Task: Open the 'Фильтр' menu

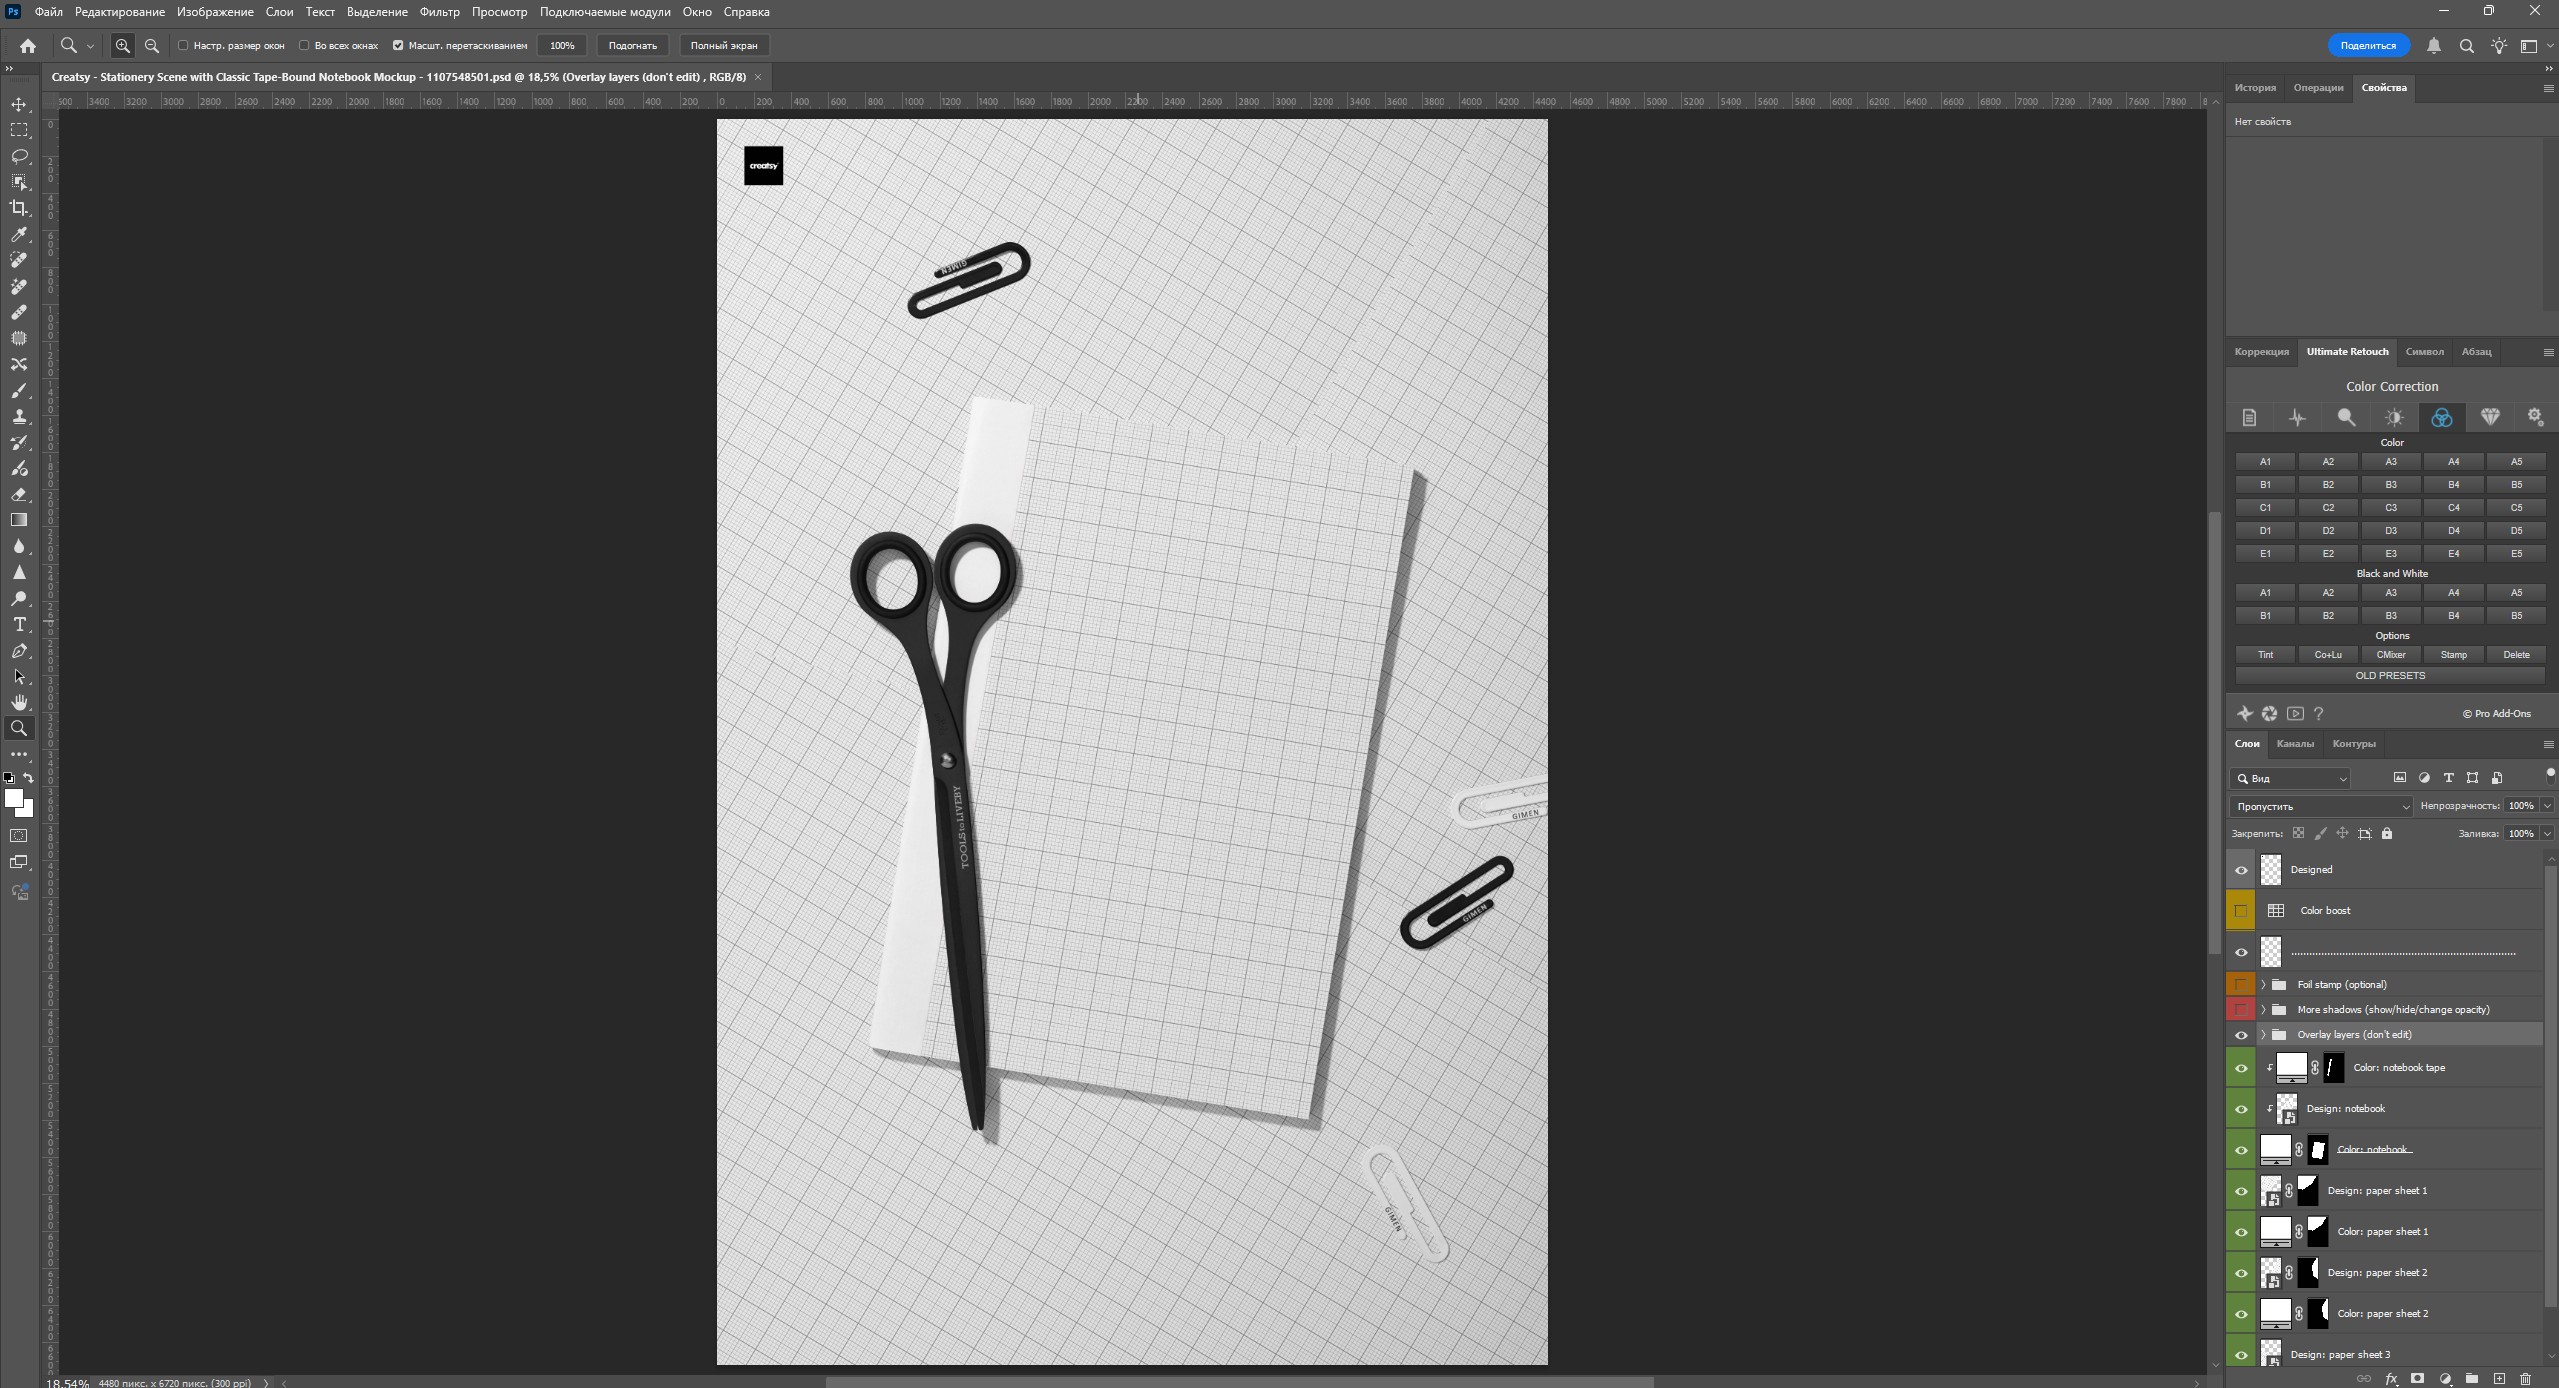Action: pyautogui.click(x=439, y=12)
